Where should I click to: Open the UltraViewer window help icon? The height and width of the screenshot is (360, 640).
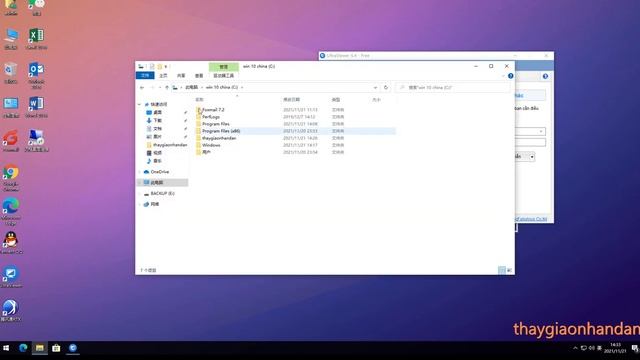click(545, 76)
